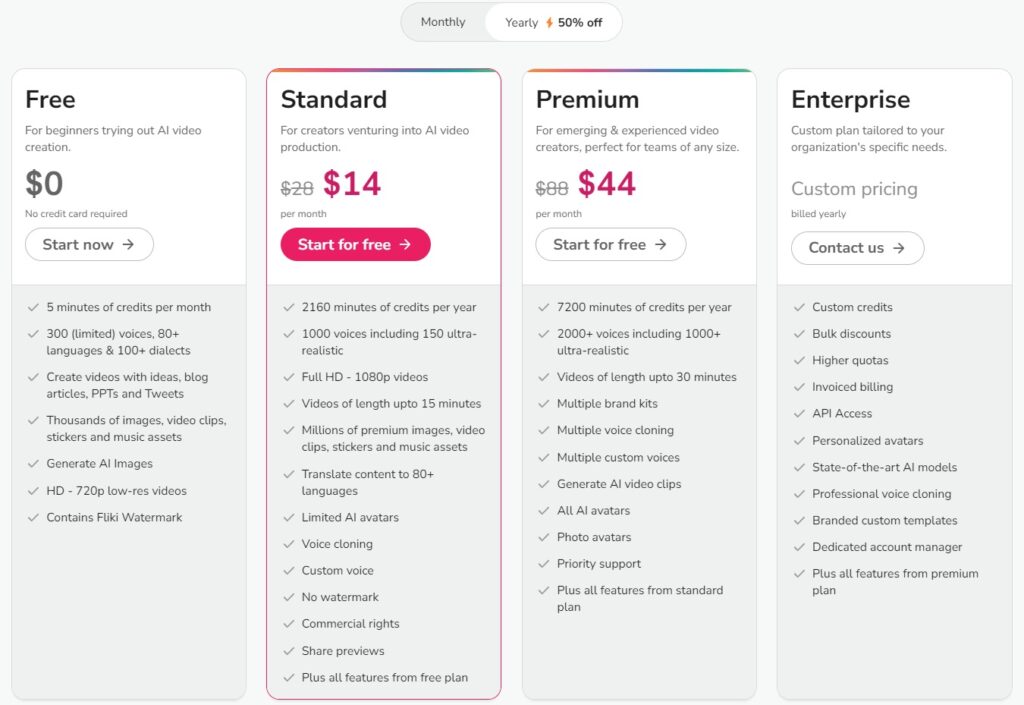
Task: Click checkmark next to Generate AI Images
Action: (33, 463)
